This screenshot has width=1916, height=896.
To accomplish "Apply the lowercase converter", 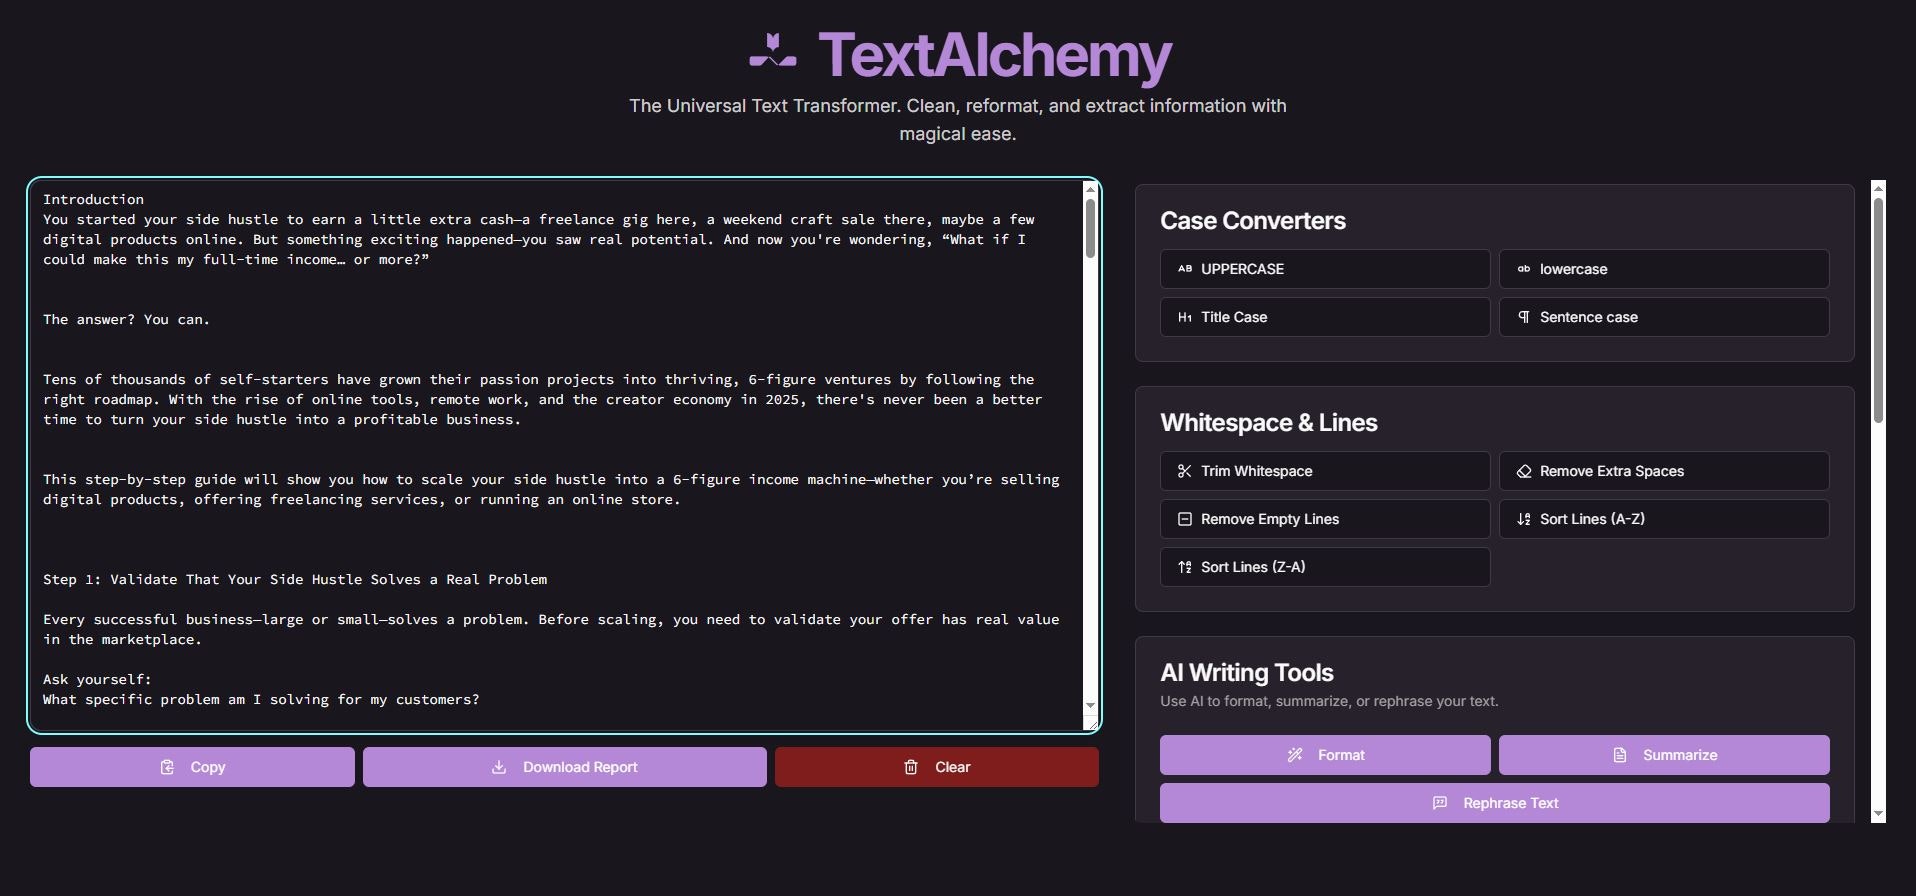I will point(1664,269).
